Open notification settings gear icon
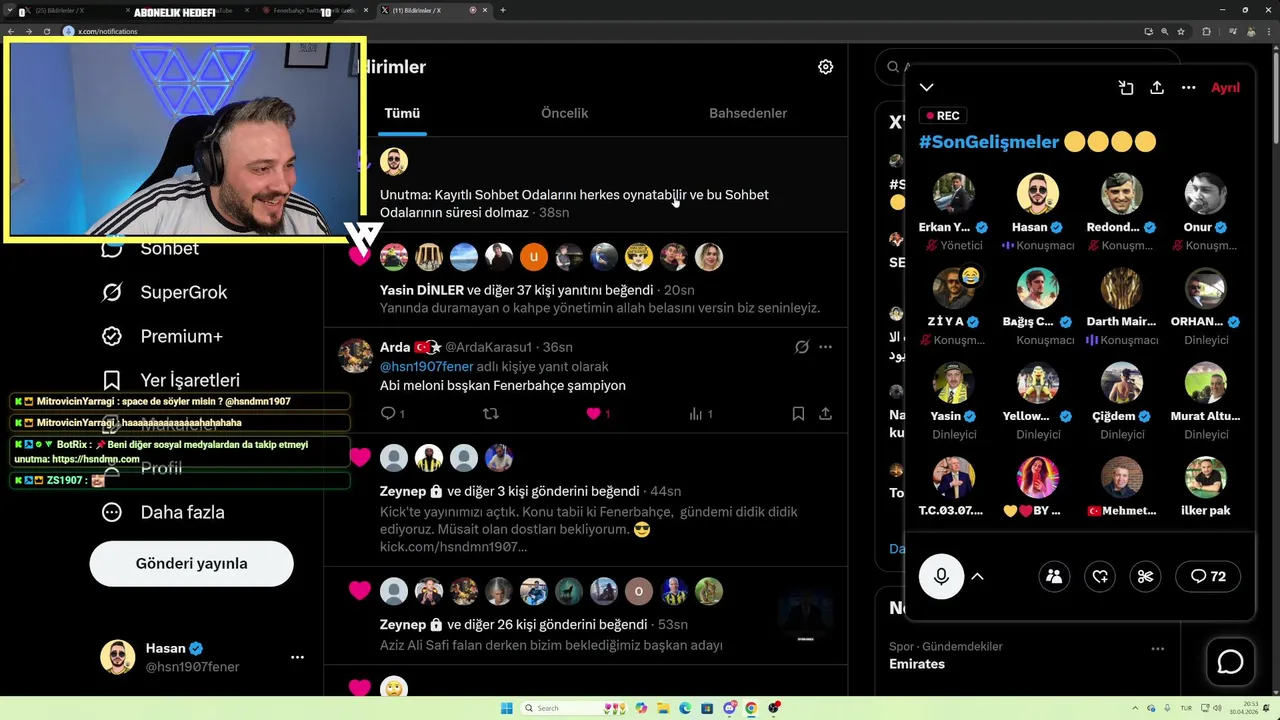 [x=825, y=67]
